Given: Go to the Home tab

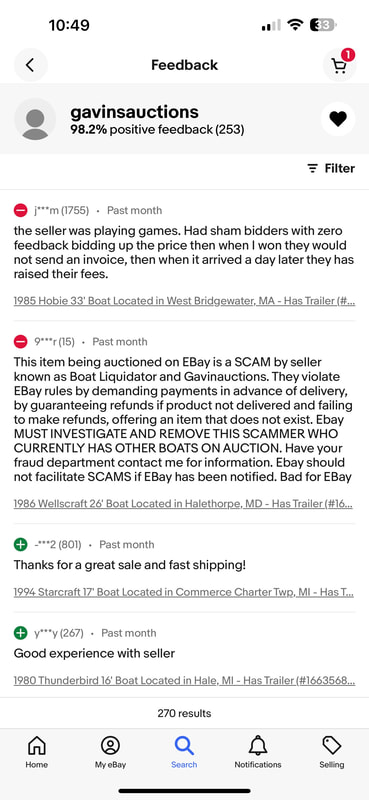Looking at the screenshot, I should point(37,752).
